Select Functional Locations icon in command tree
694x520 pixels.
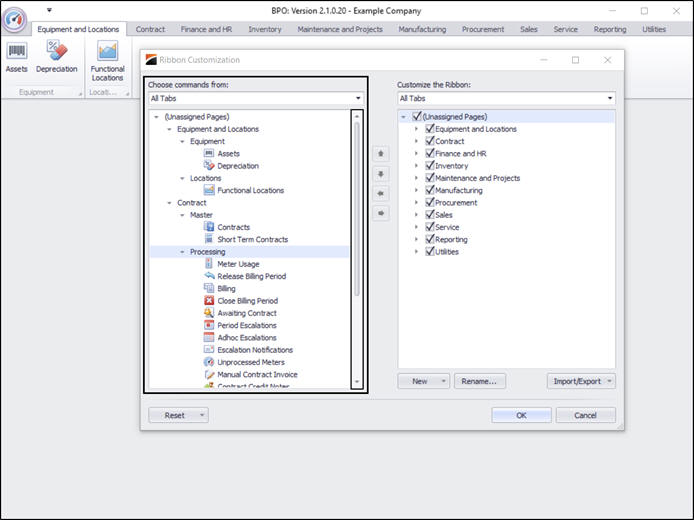pos(209,190)
